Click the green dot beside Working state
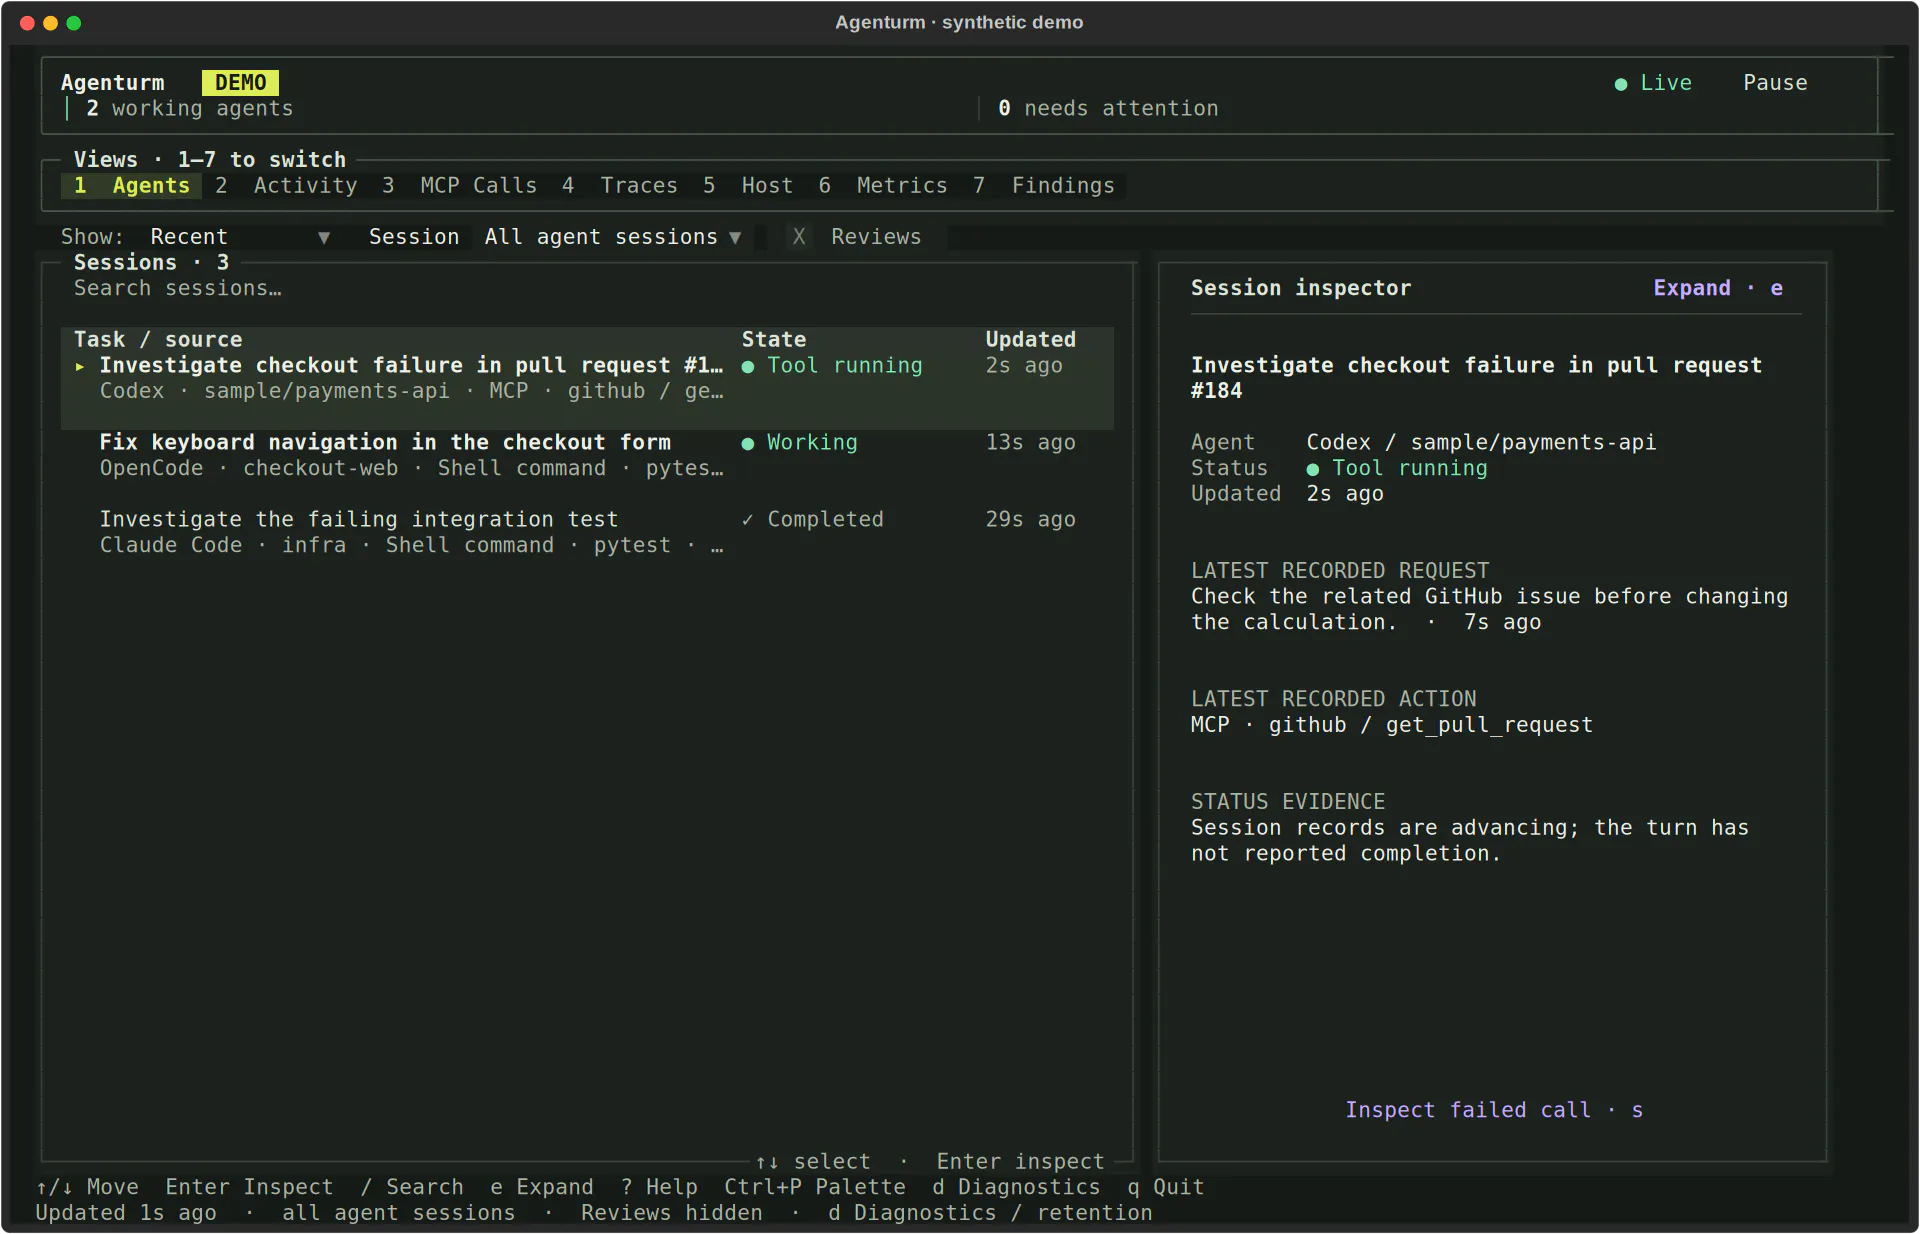 click(747, 443)
